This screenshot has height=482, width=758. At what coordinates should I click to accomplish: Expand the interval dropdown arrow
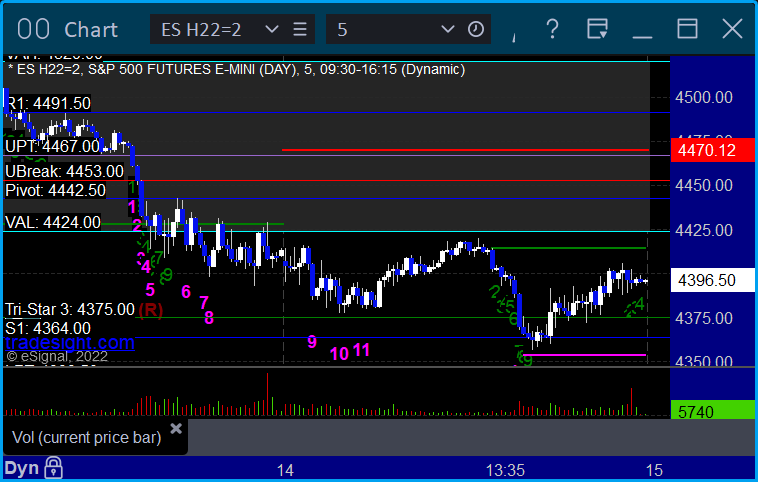coord(448,29)
